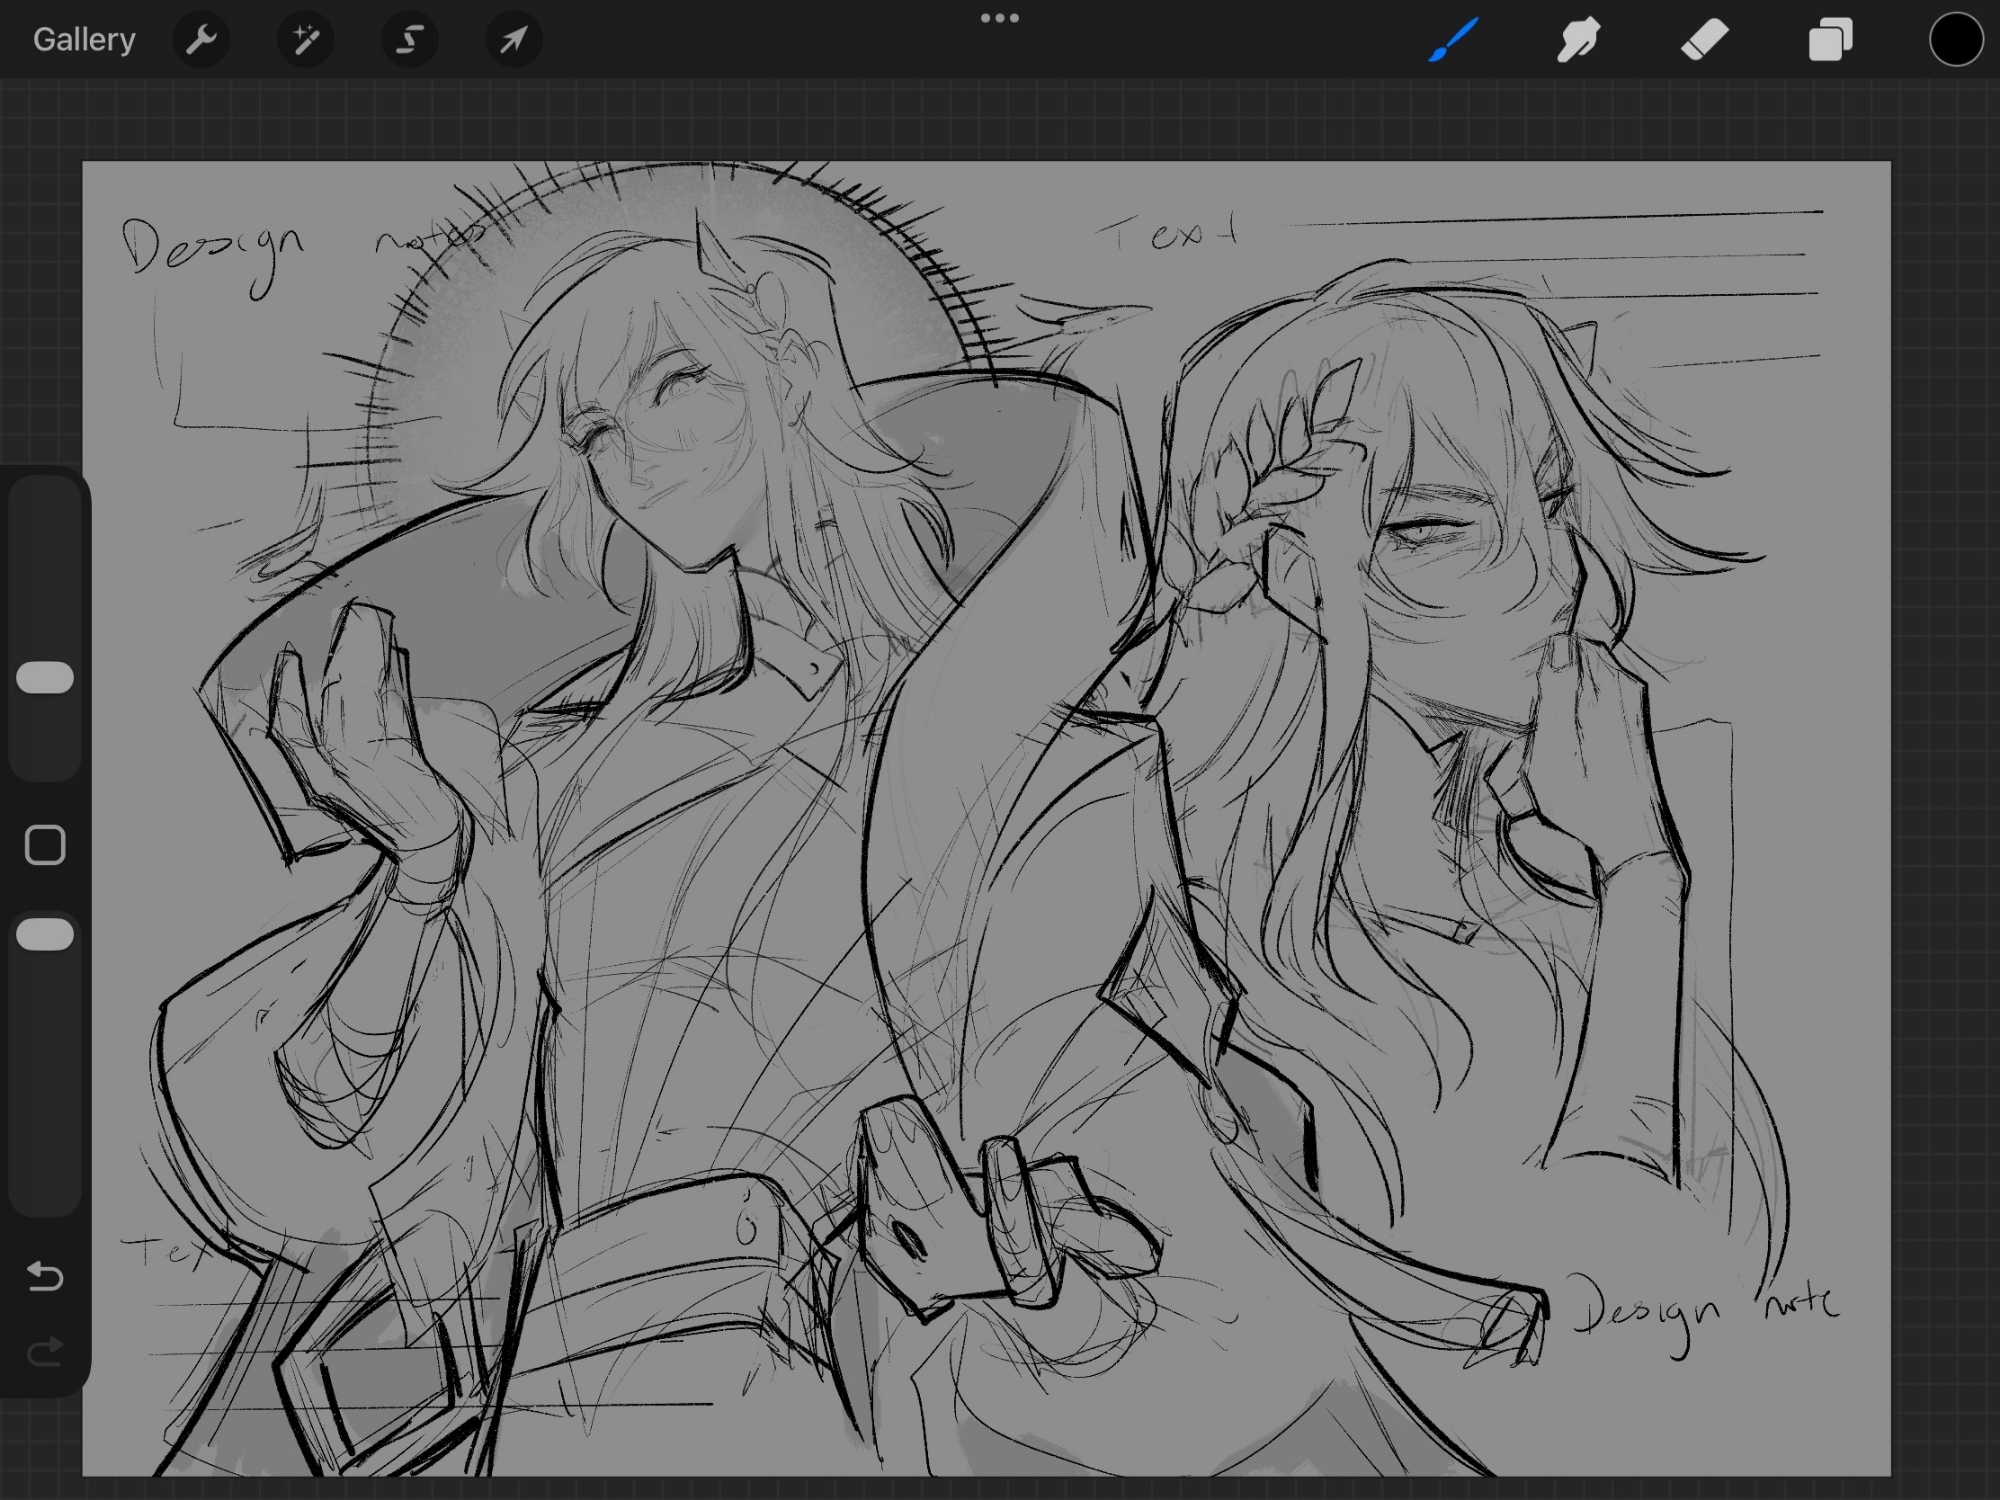Select the Brush paint tool

point(1453,40)
